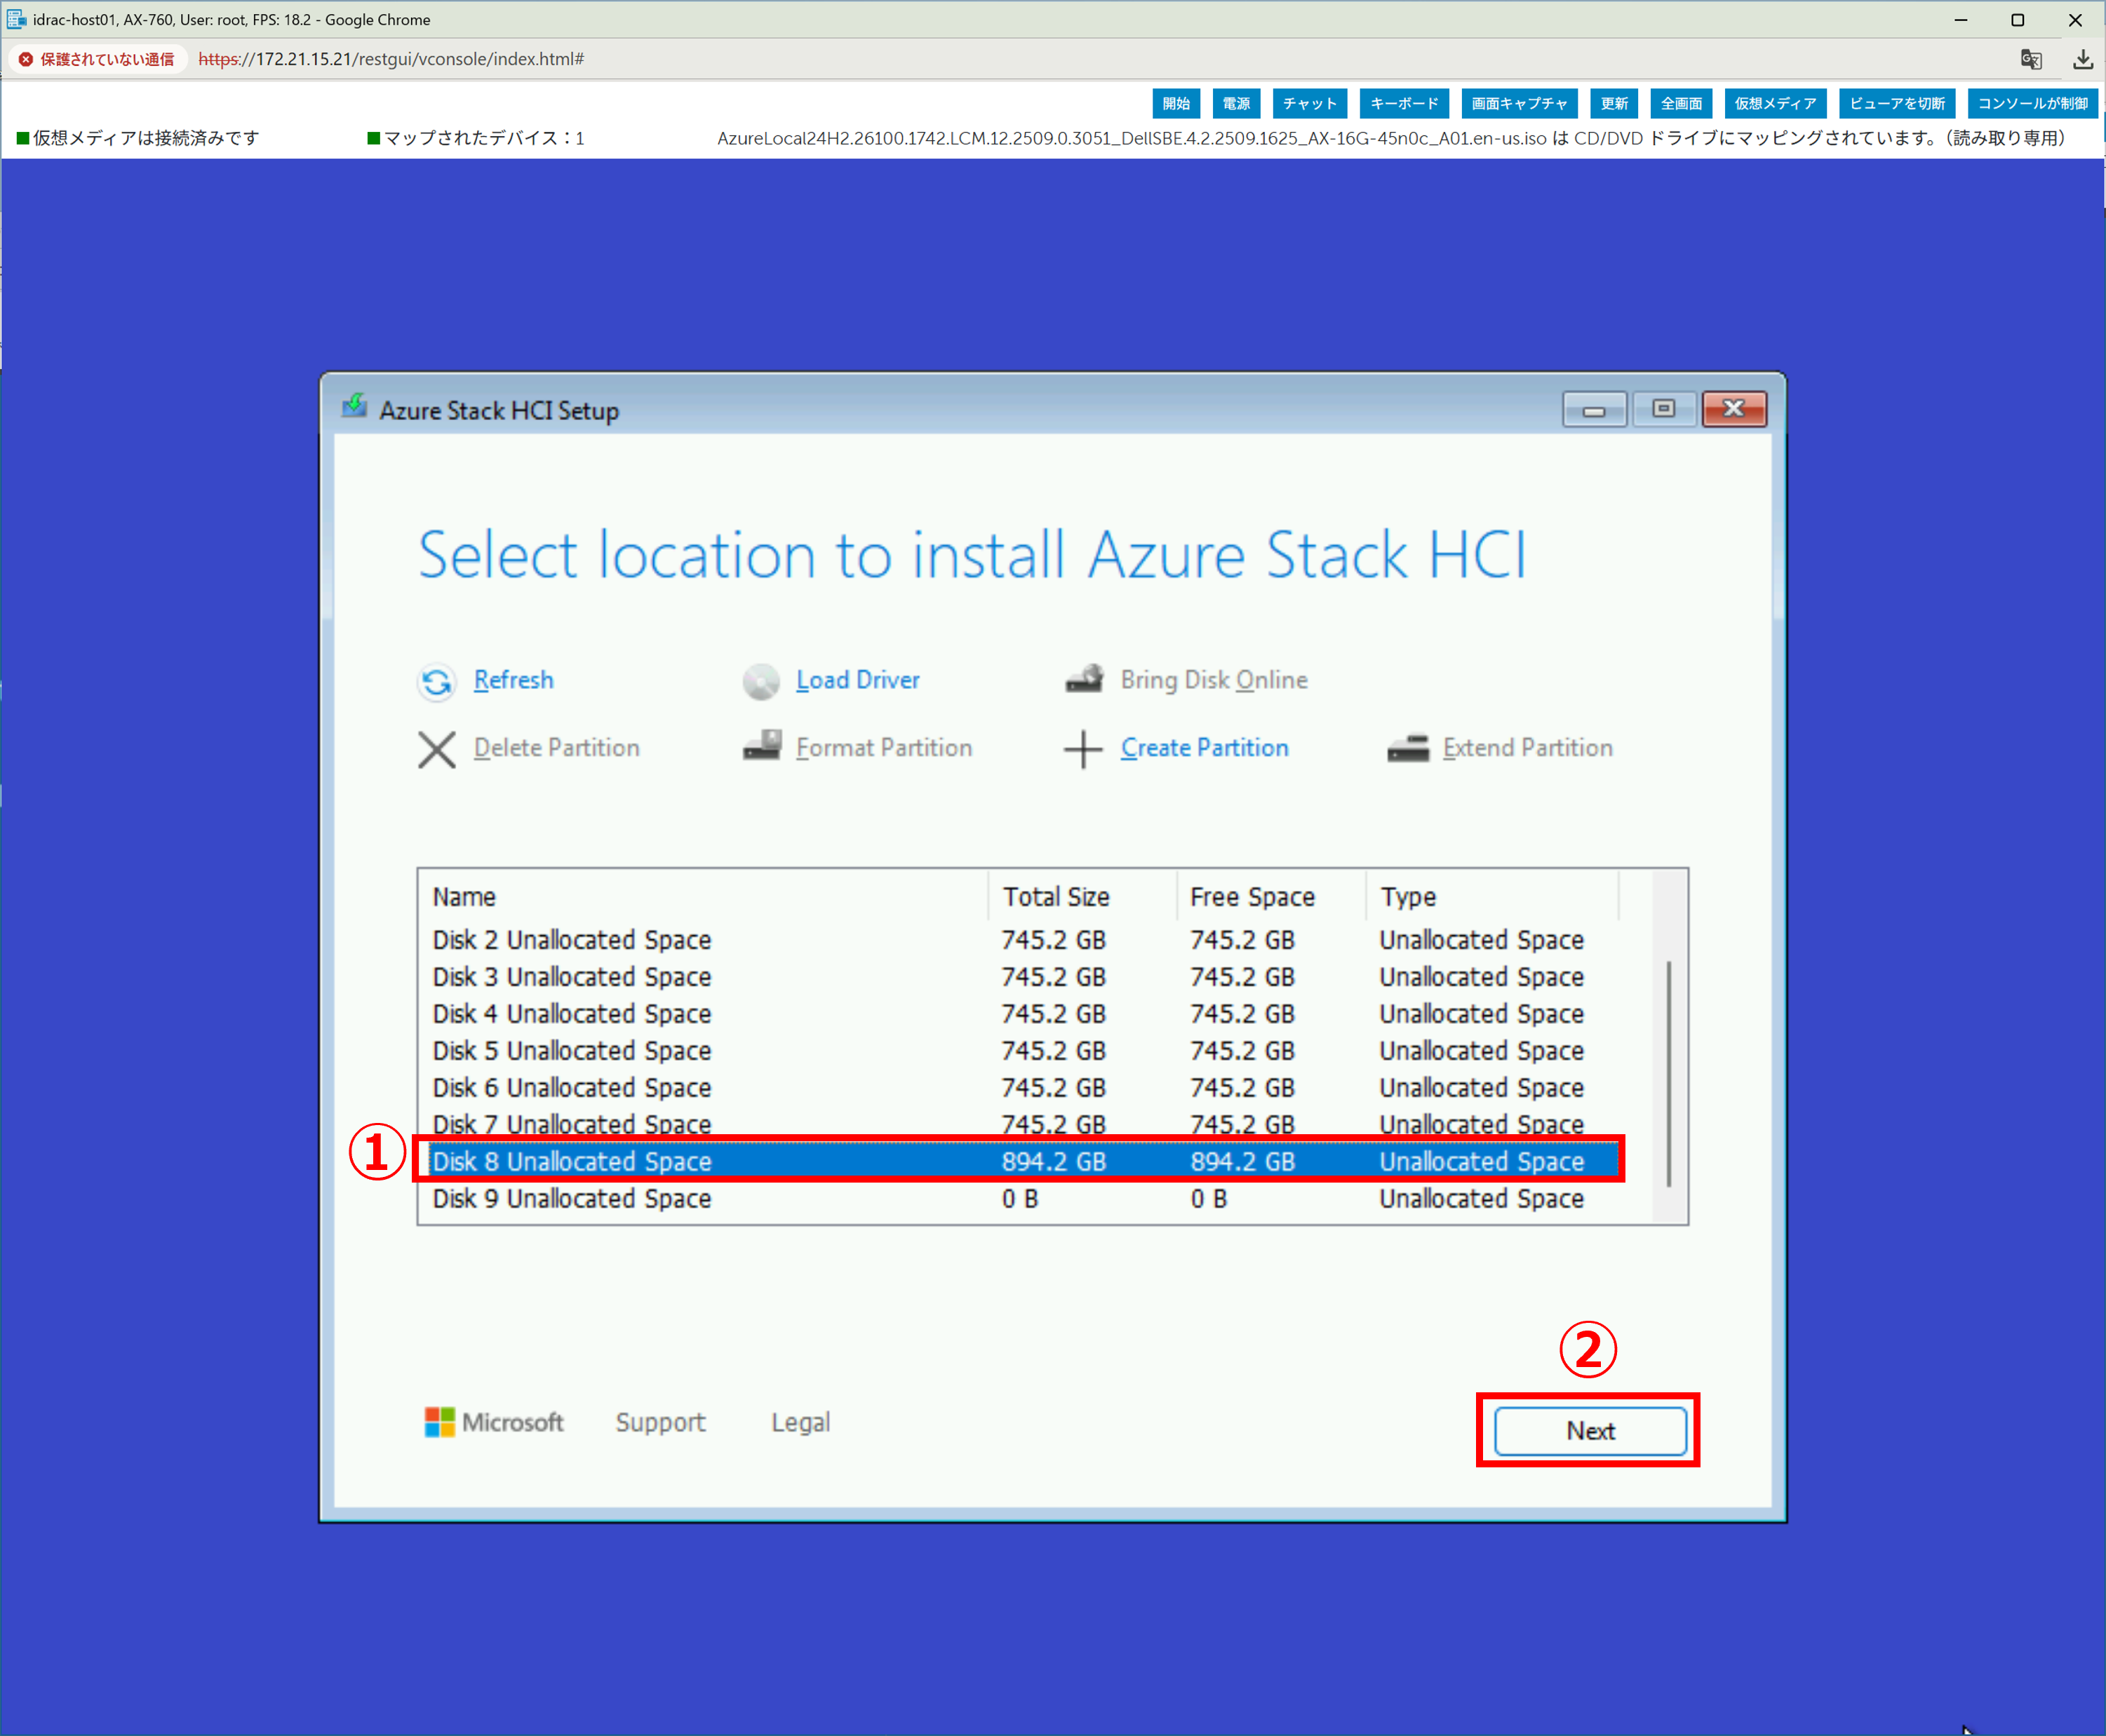Click the Total Size column header

[1056, 897]
